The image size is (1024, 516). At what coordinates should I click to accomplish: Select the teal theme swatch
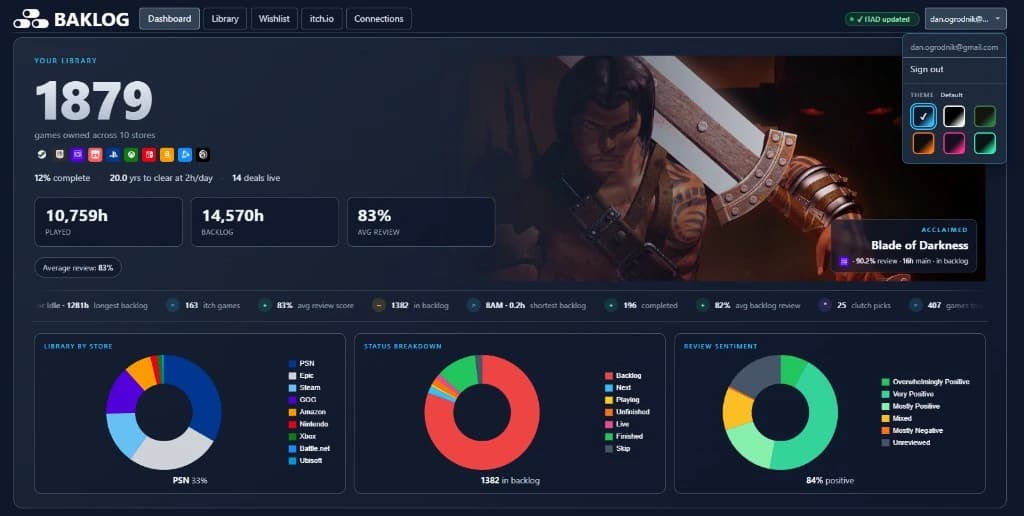985,143
